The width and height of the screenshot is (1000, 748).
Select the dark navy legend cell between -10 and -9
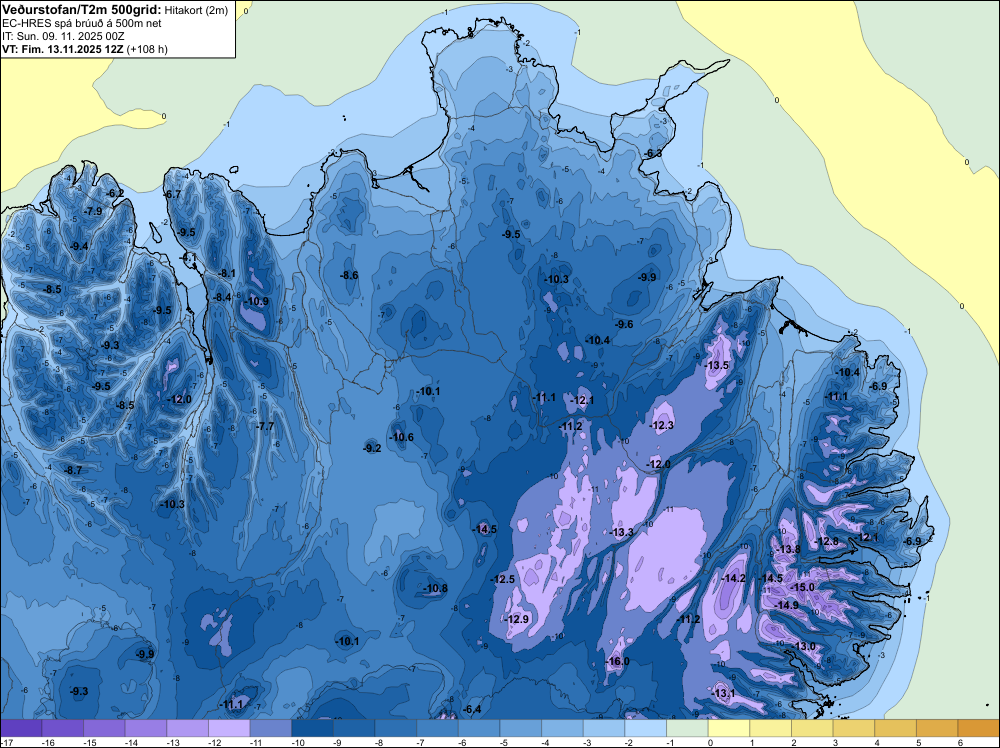(x=312, y=728)
